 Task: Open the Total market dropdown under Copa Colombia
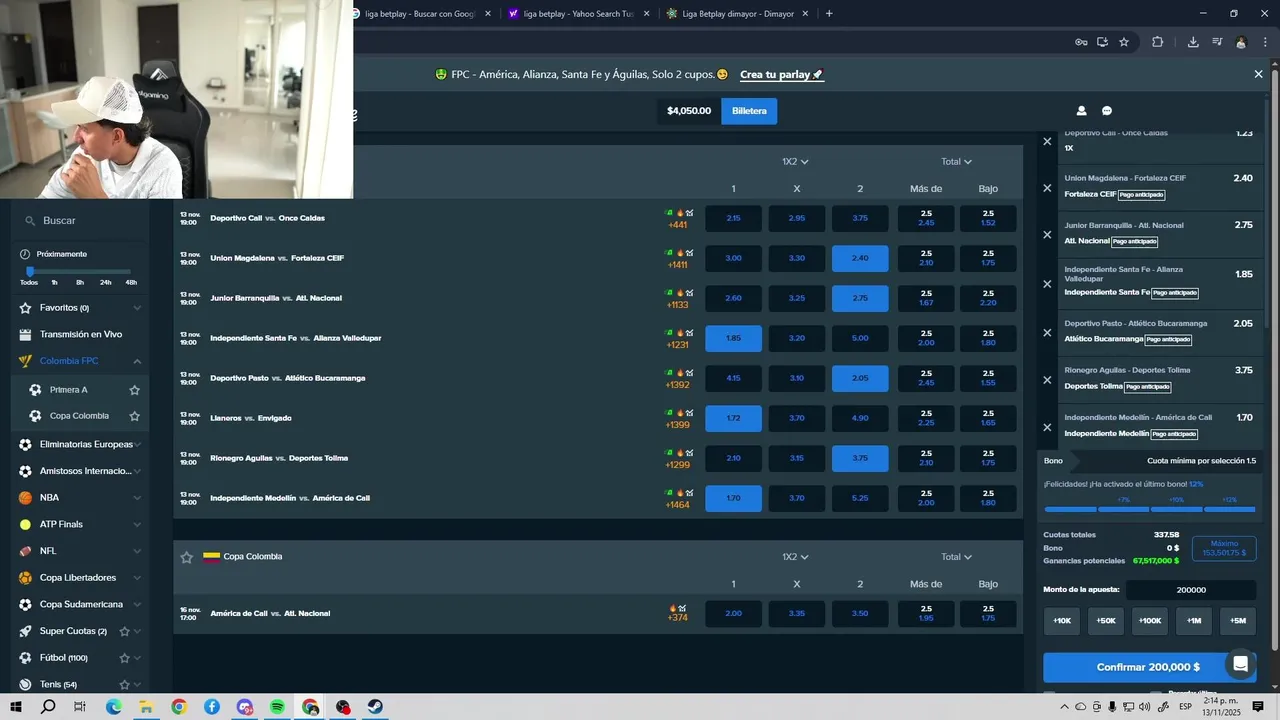point(956,557)
